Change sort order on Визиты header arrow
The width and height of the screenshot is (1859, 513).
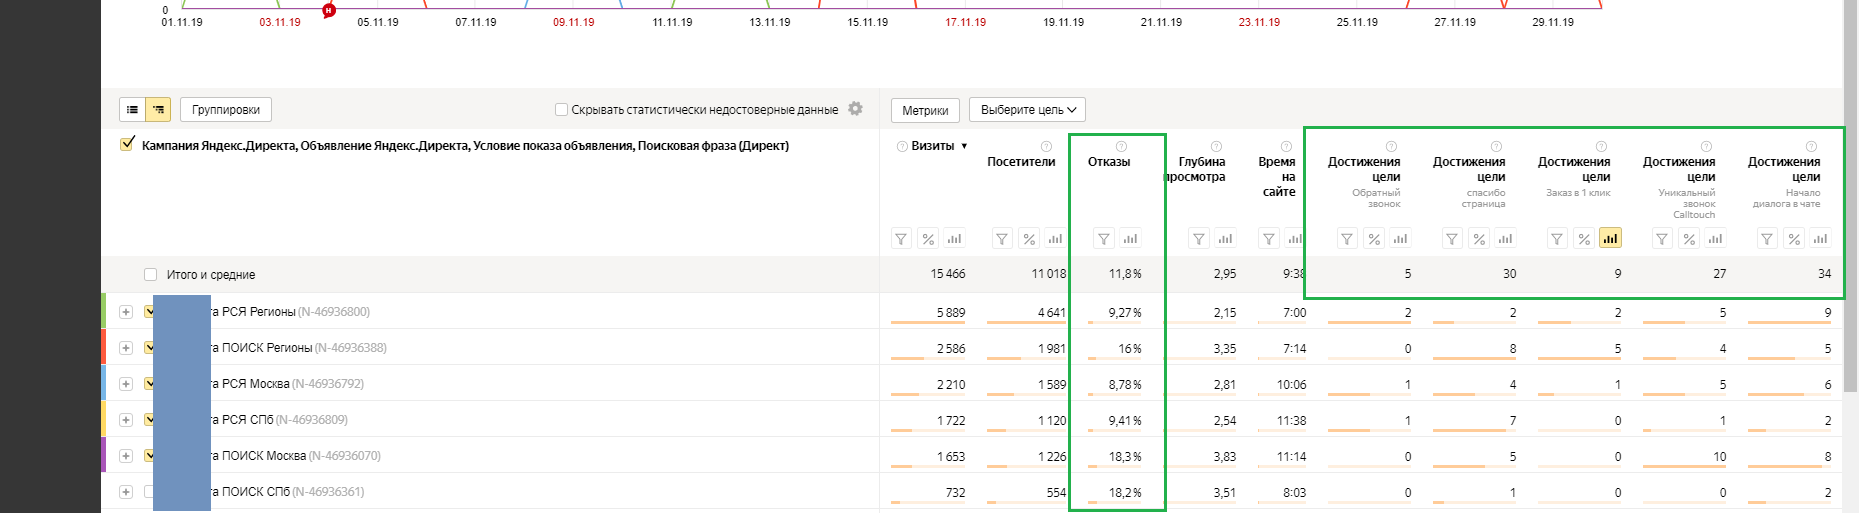point(964,146)
